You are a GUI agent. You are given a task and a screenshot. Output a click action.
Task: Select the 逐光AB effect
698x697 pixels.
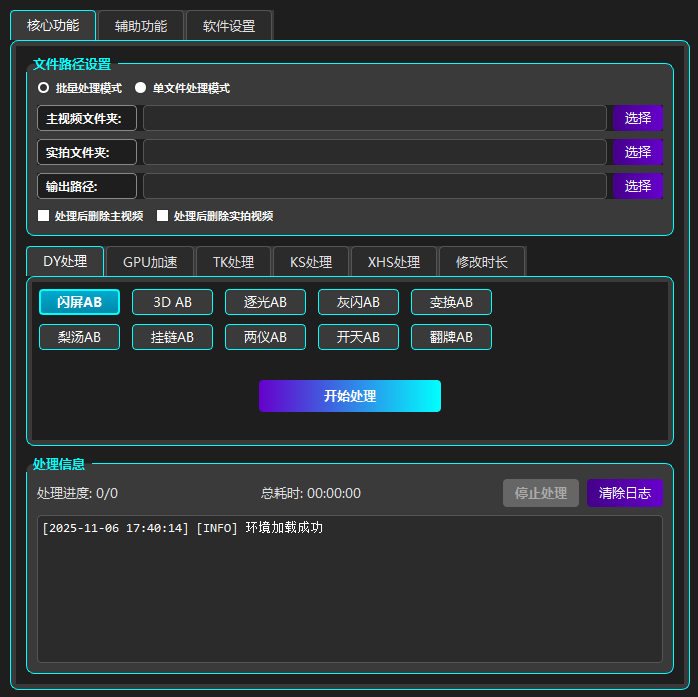(x=265, y=302)
